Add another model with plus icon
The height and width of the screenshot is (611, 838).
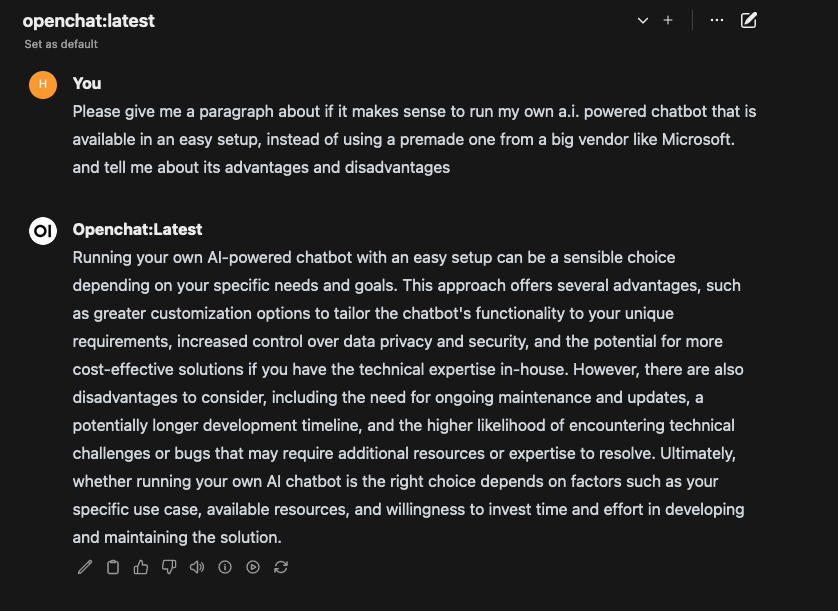click(668, 20)
